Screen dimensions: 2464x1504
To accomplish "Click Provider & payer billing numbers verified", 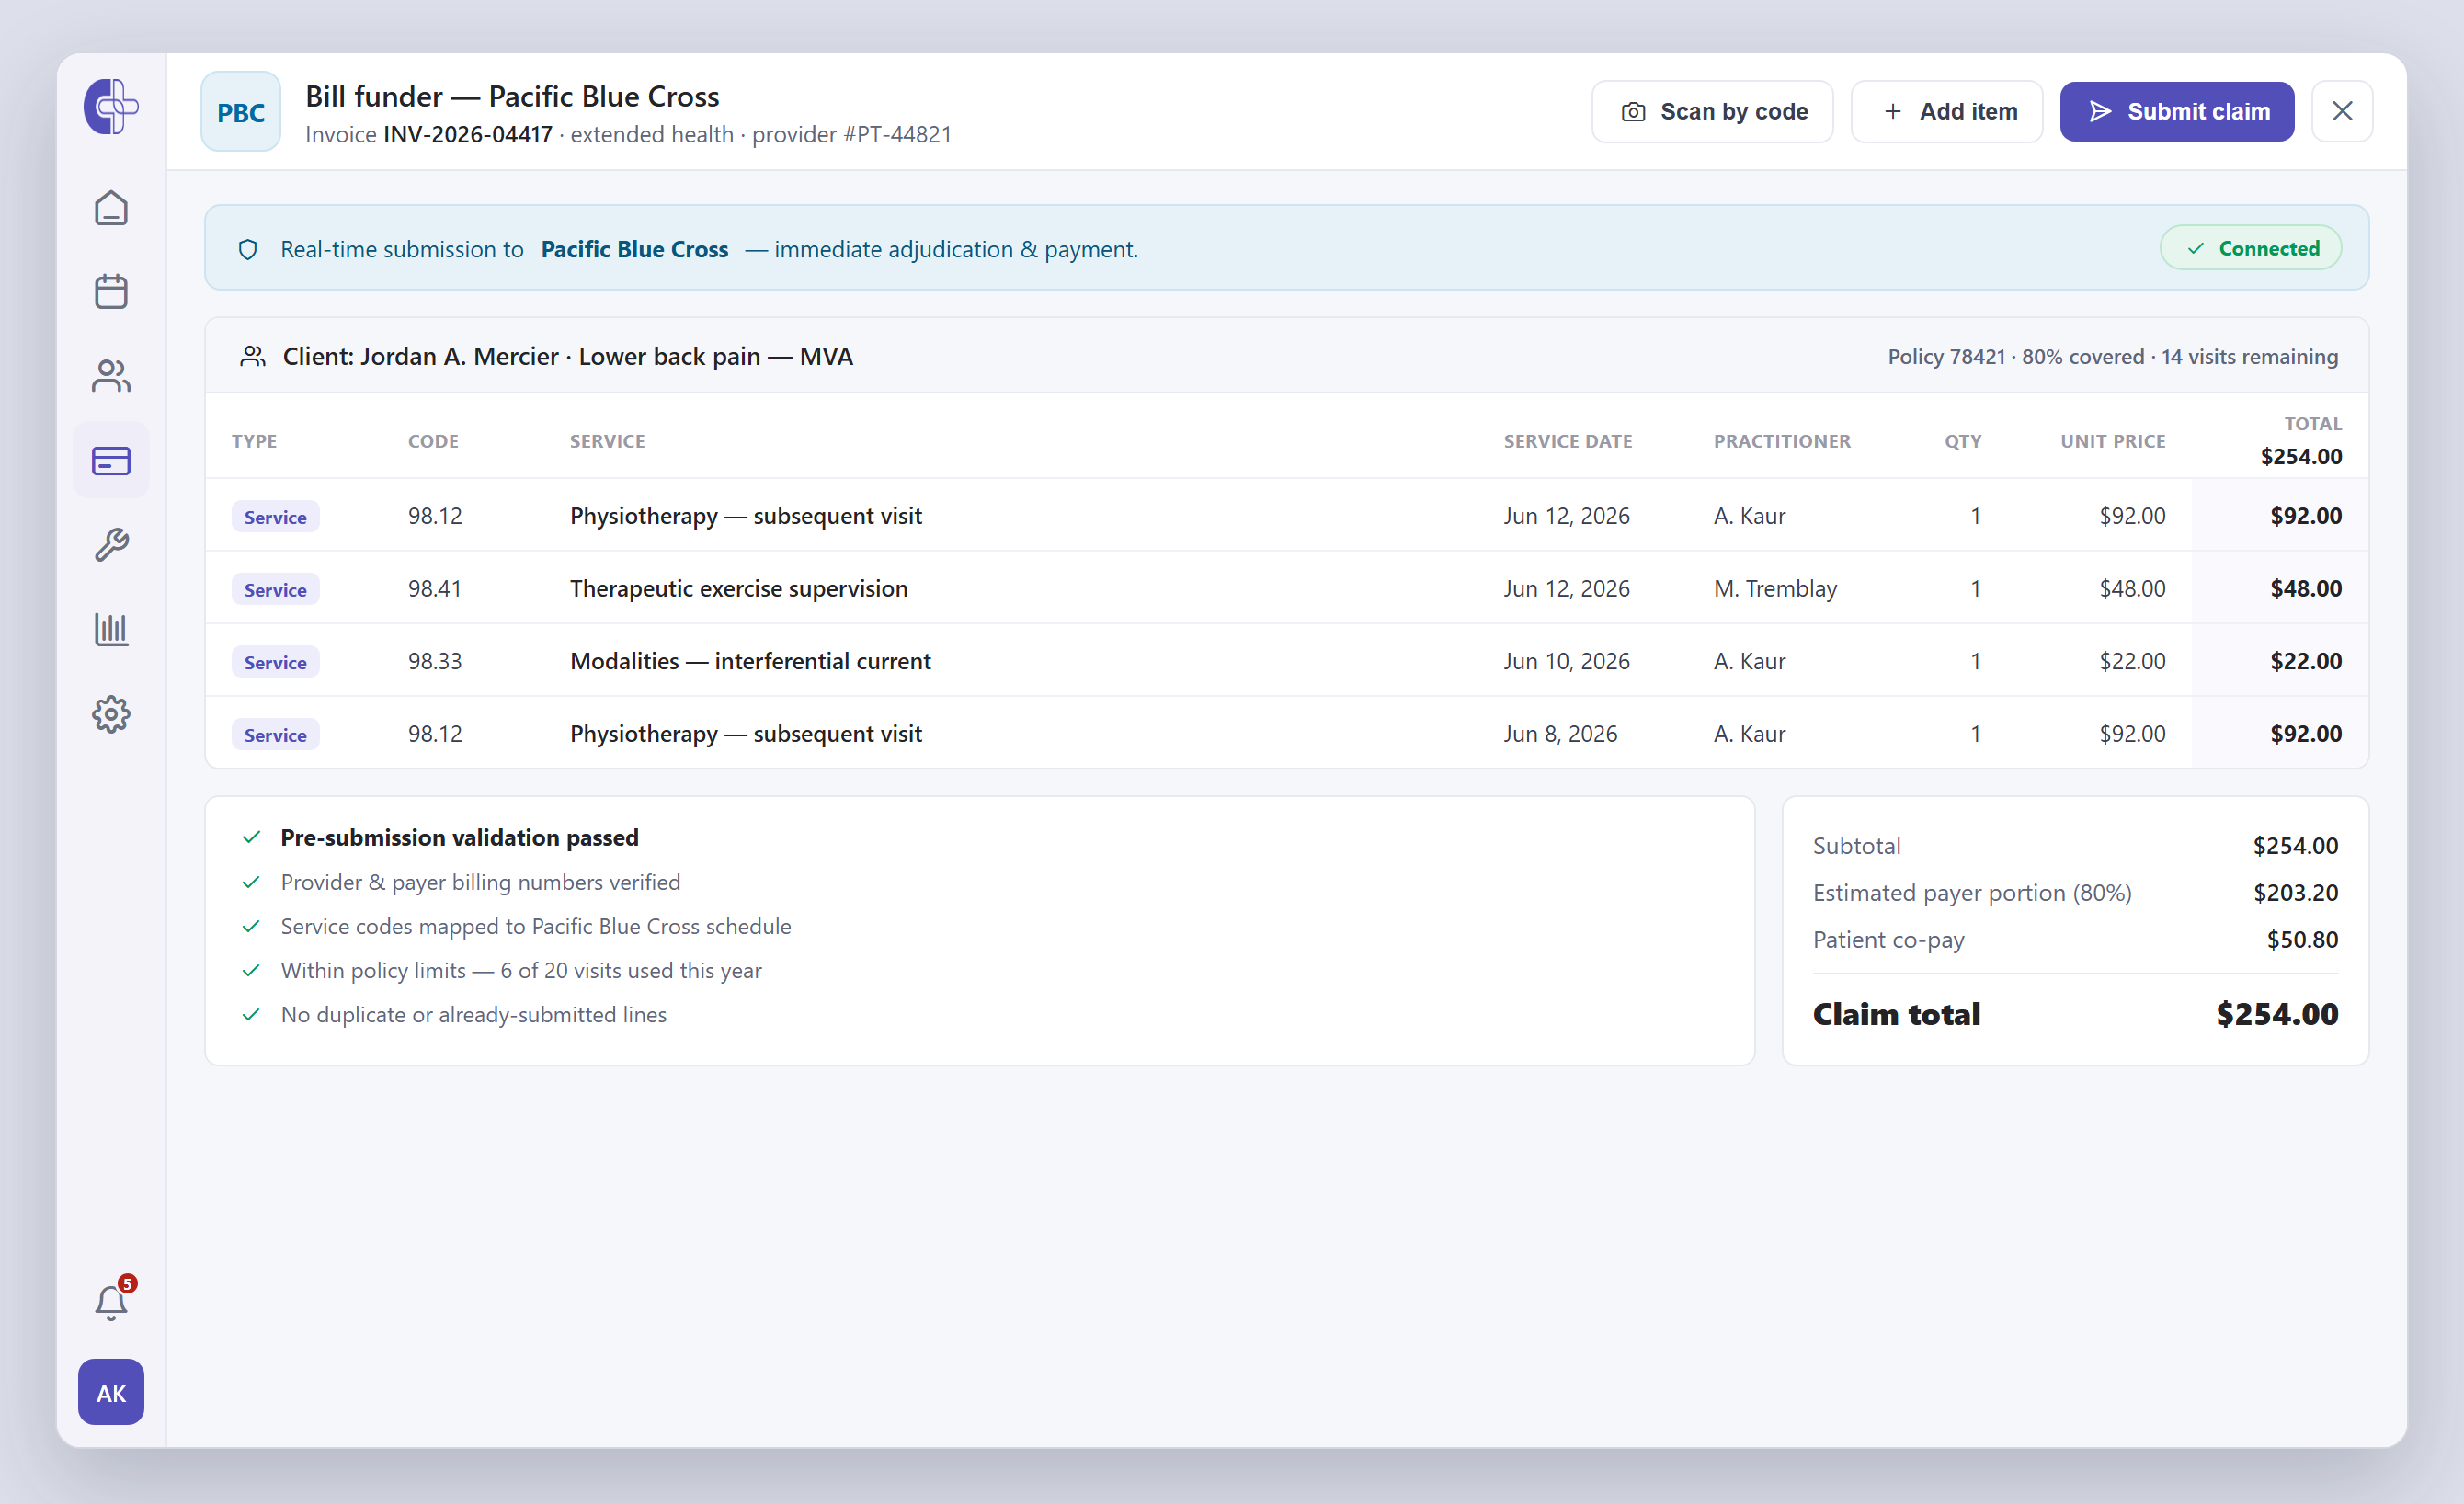I will (x=481, y=882).
